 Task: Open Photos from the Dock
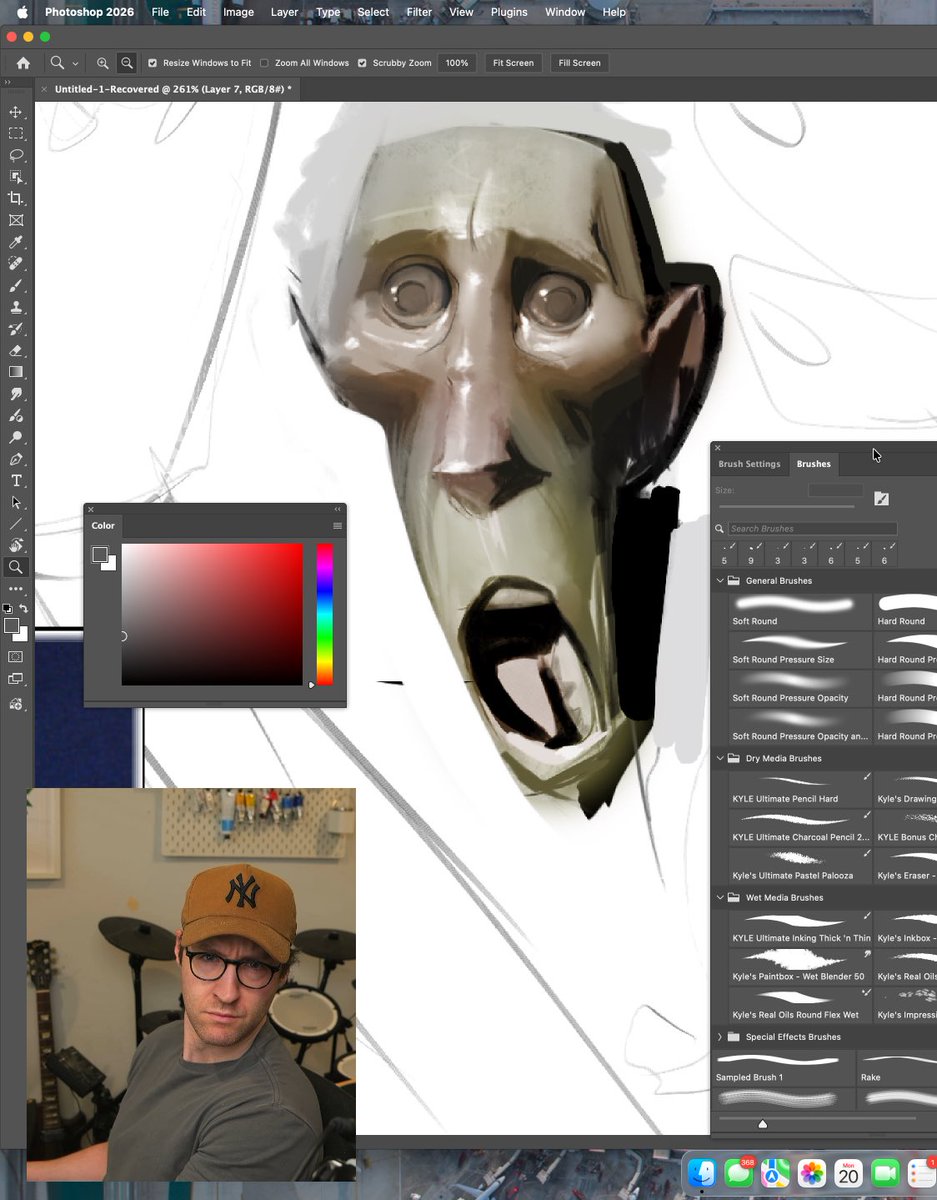(x=812, y=1173)
